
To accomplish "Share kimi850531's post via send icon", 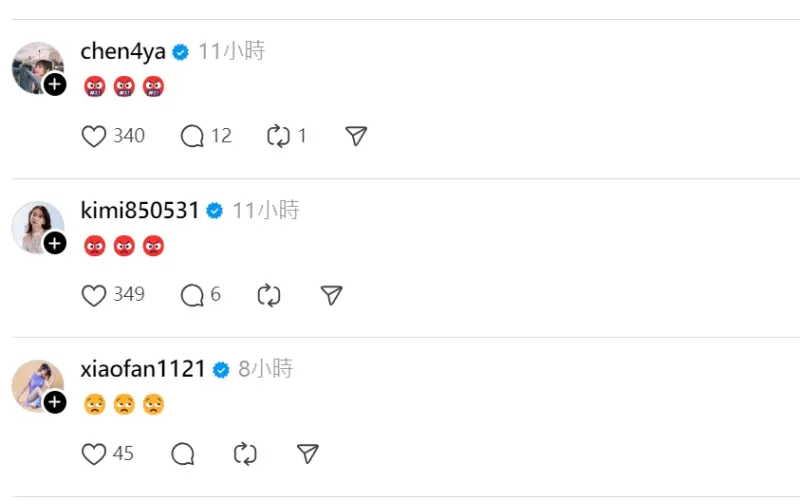I will (332, 295).
